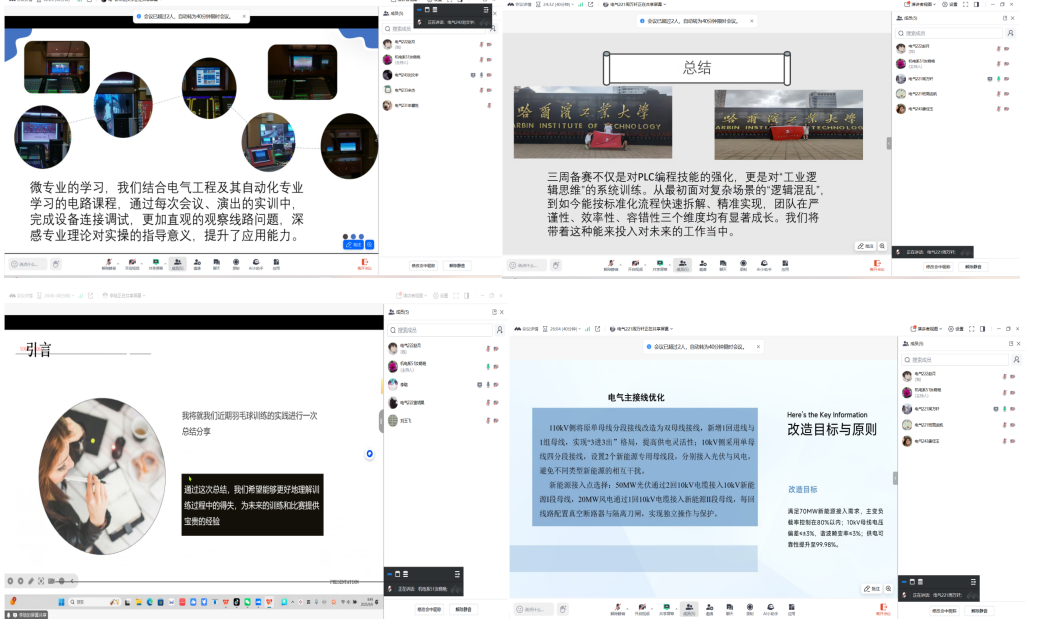Click red Leave Meeting button in 微专业 window
The image size is (1057, 619).
click(365, 265)
